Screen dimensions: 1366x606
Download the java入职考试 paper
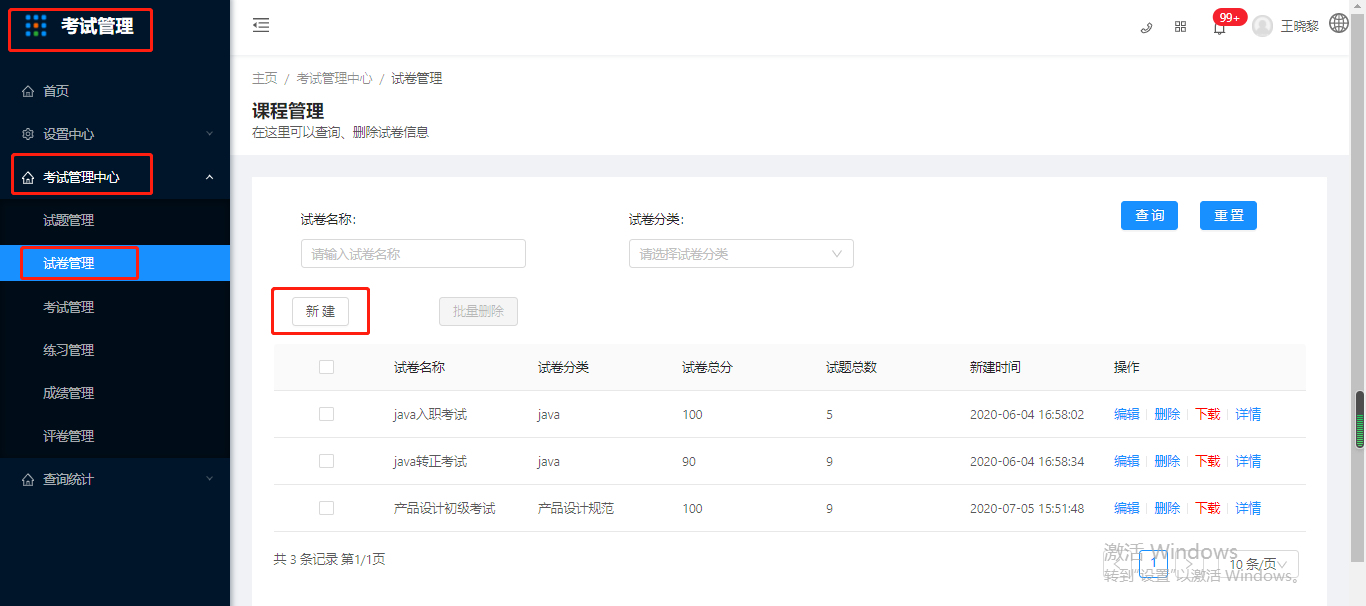coord(1208,414)
